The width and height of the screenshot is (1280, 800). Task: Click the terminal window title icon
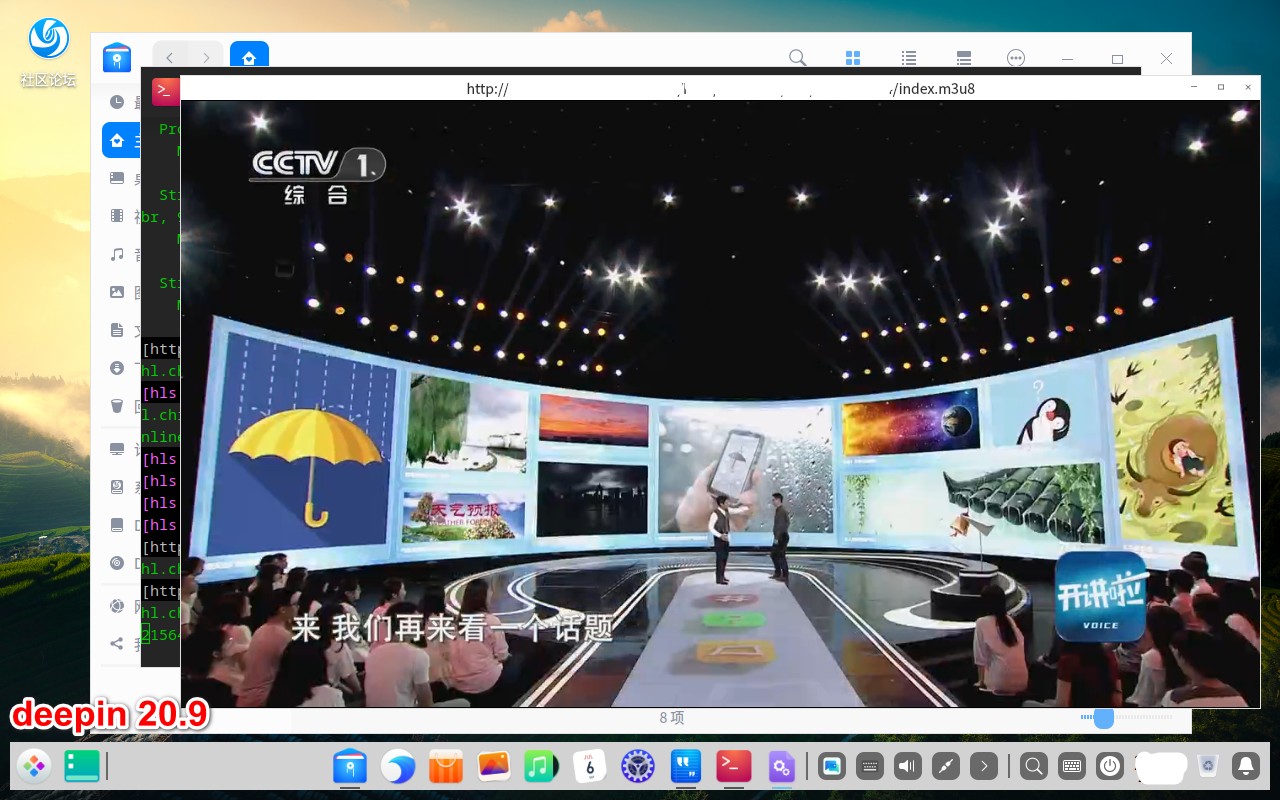coord(164,90)
